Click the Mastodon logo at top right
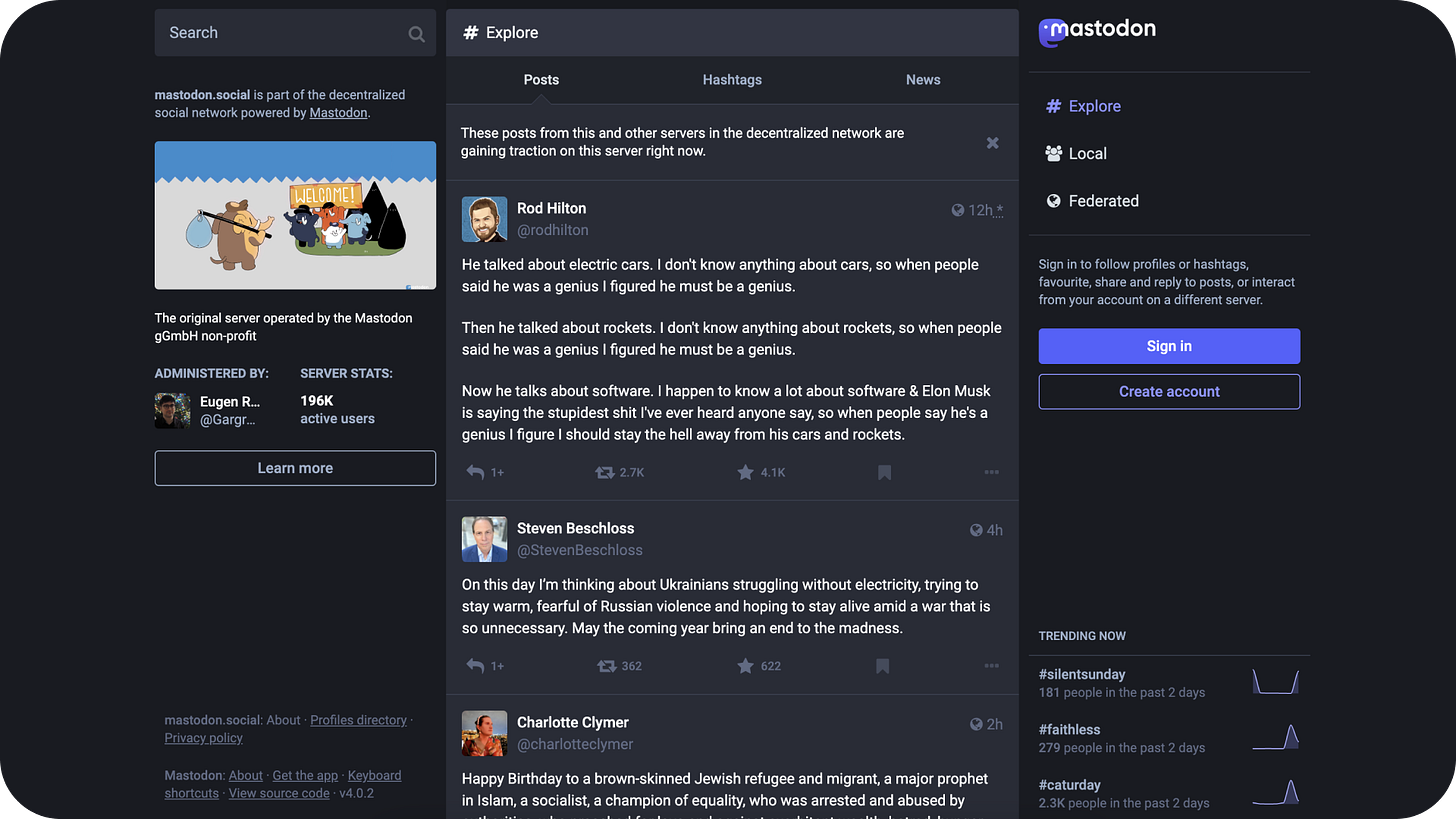The width and height of the screenshot is (1456, 819). [x=1097, y=30]
